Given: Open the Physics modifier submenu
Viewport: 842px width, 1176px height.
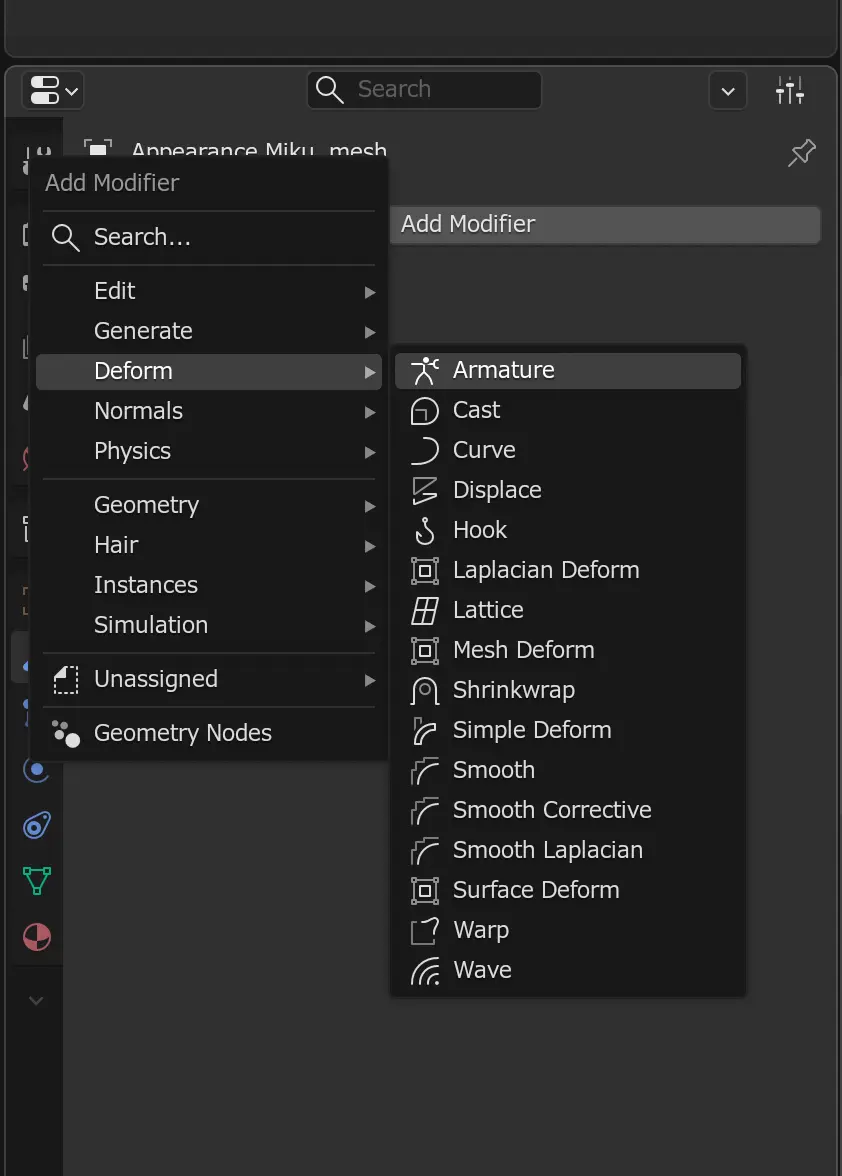Looking at the screenshot, I should (208, 452).
